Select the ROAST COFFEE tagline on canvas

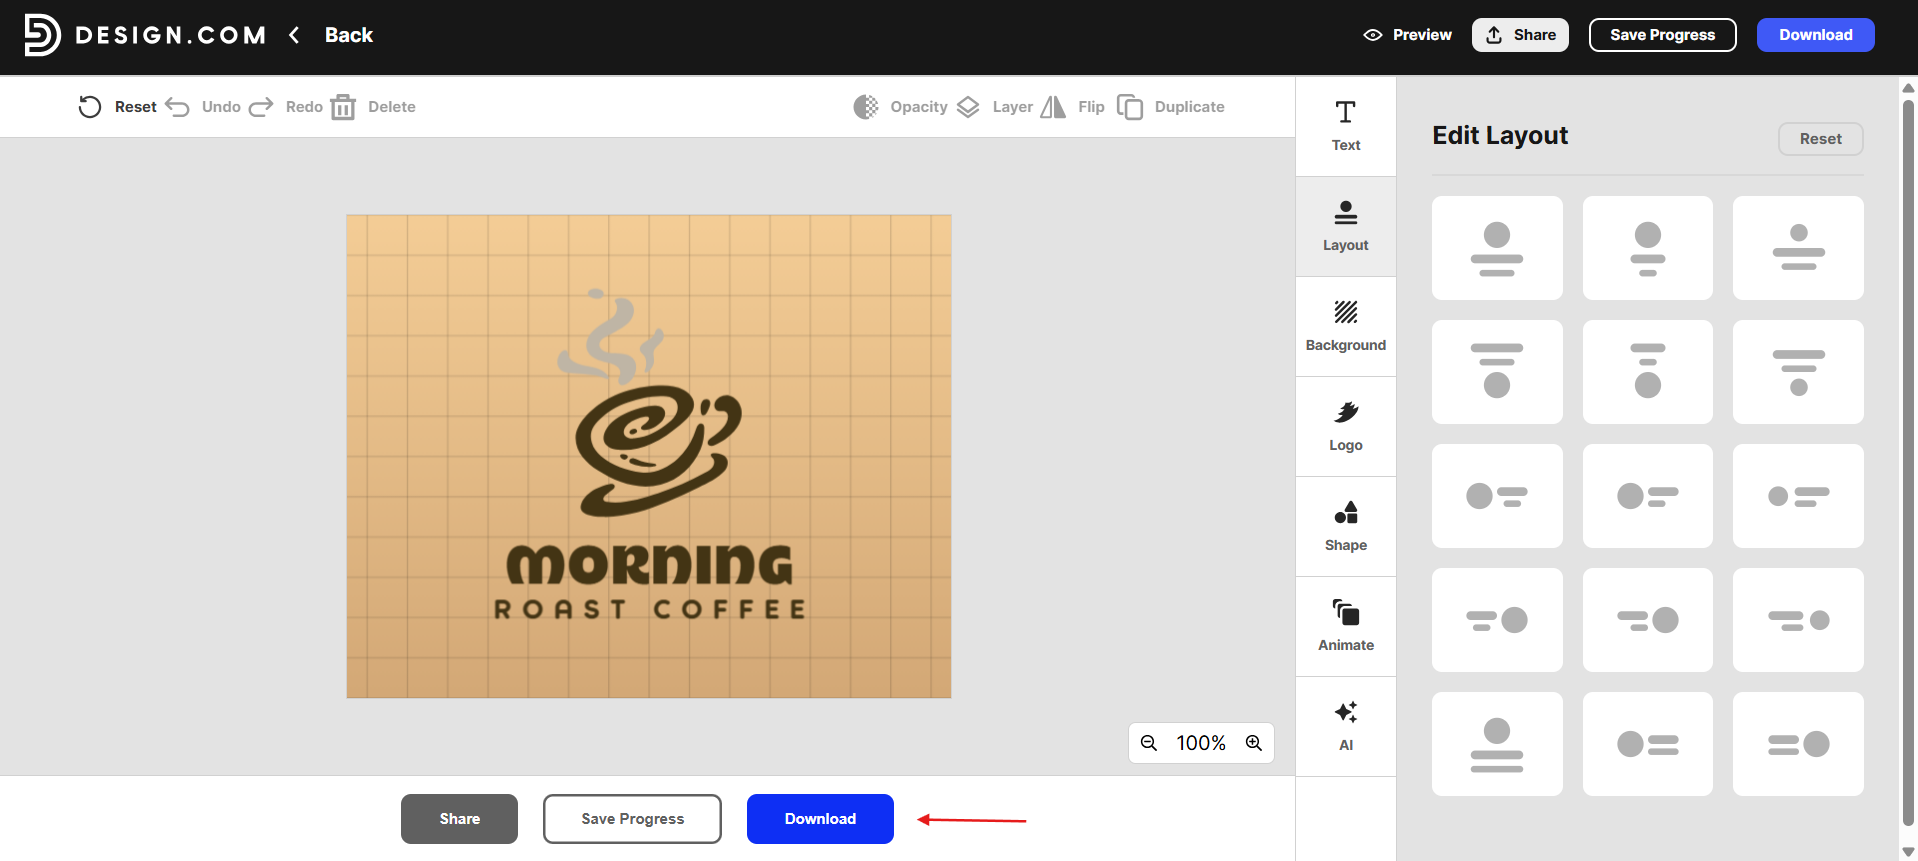click(x=650, y=609)
